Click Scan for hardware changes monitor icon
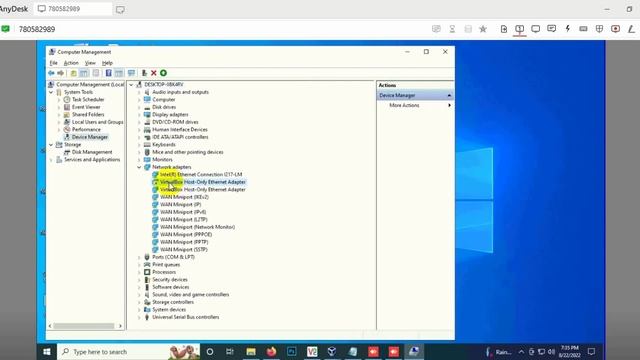640x360 pixels. click(x=131, y=73)
